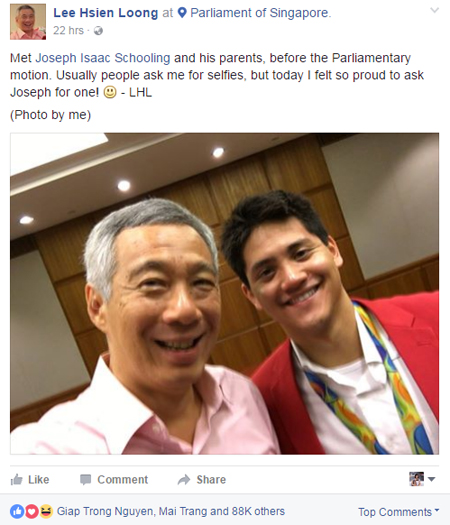Open the red Love heart reaction
Screen dimensions: 450x525
(32, 511)
